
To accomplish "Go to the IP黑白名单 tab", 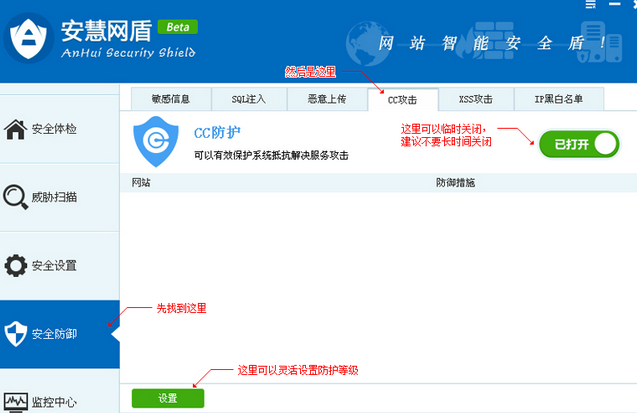I will coord(559,99).
